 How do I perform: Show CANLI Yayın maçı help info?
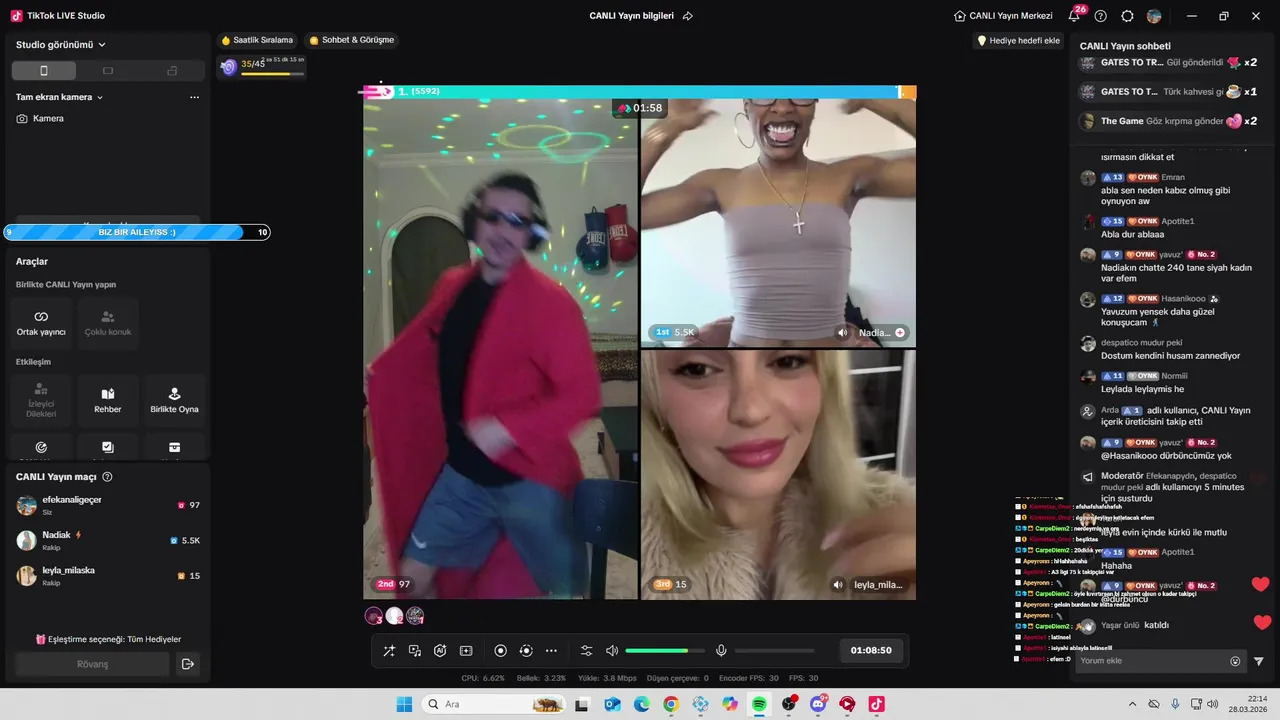[107, 477]
